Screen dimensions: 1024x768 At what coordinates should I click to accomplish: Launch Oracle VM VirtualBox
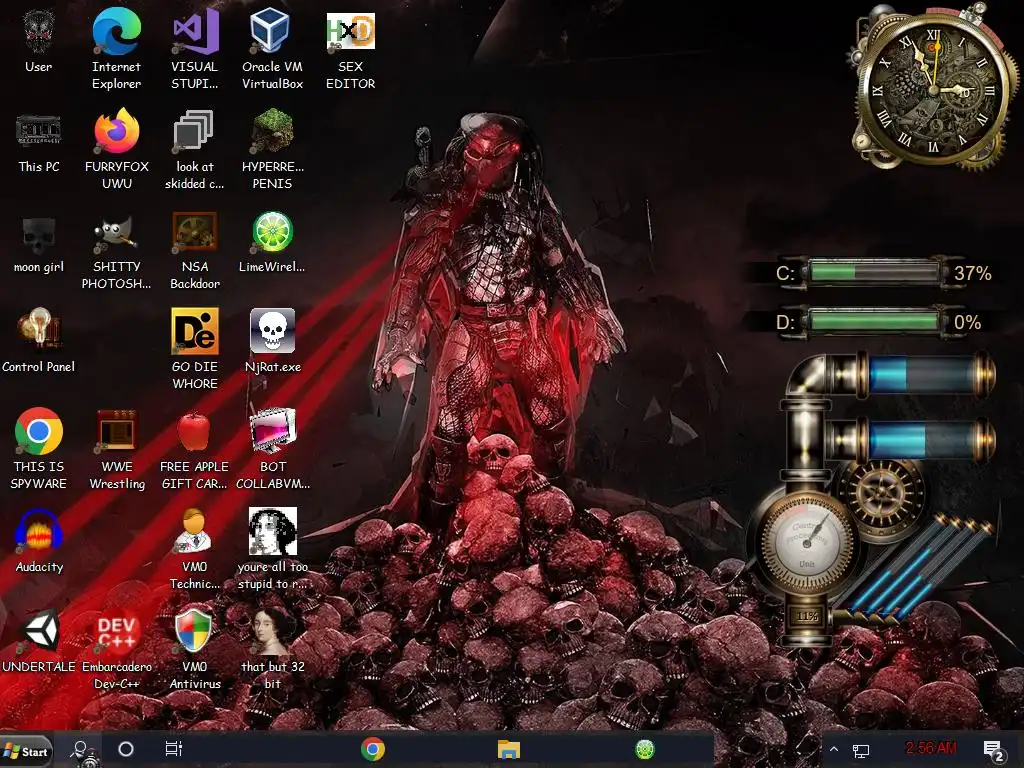click(x=272, y=33)
